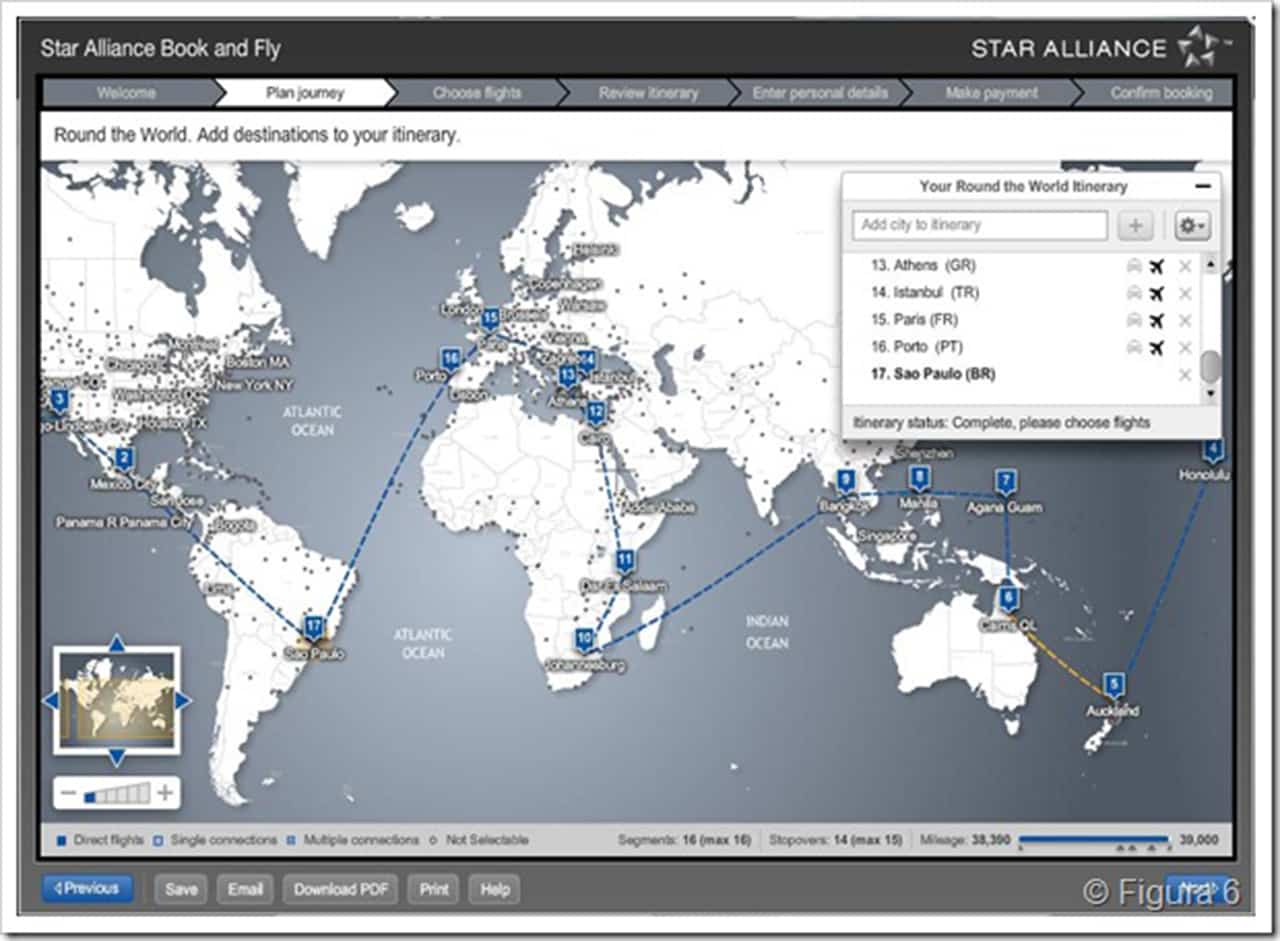
Task: Click map marker 6 at Cairns
Action: coord(1008,599)
